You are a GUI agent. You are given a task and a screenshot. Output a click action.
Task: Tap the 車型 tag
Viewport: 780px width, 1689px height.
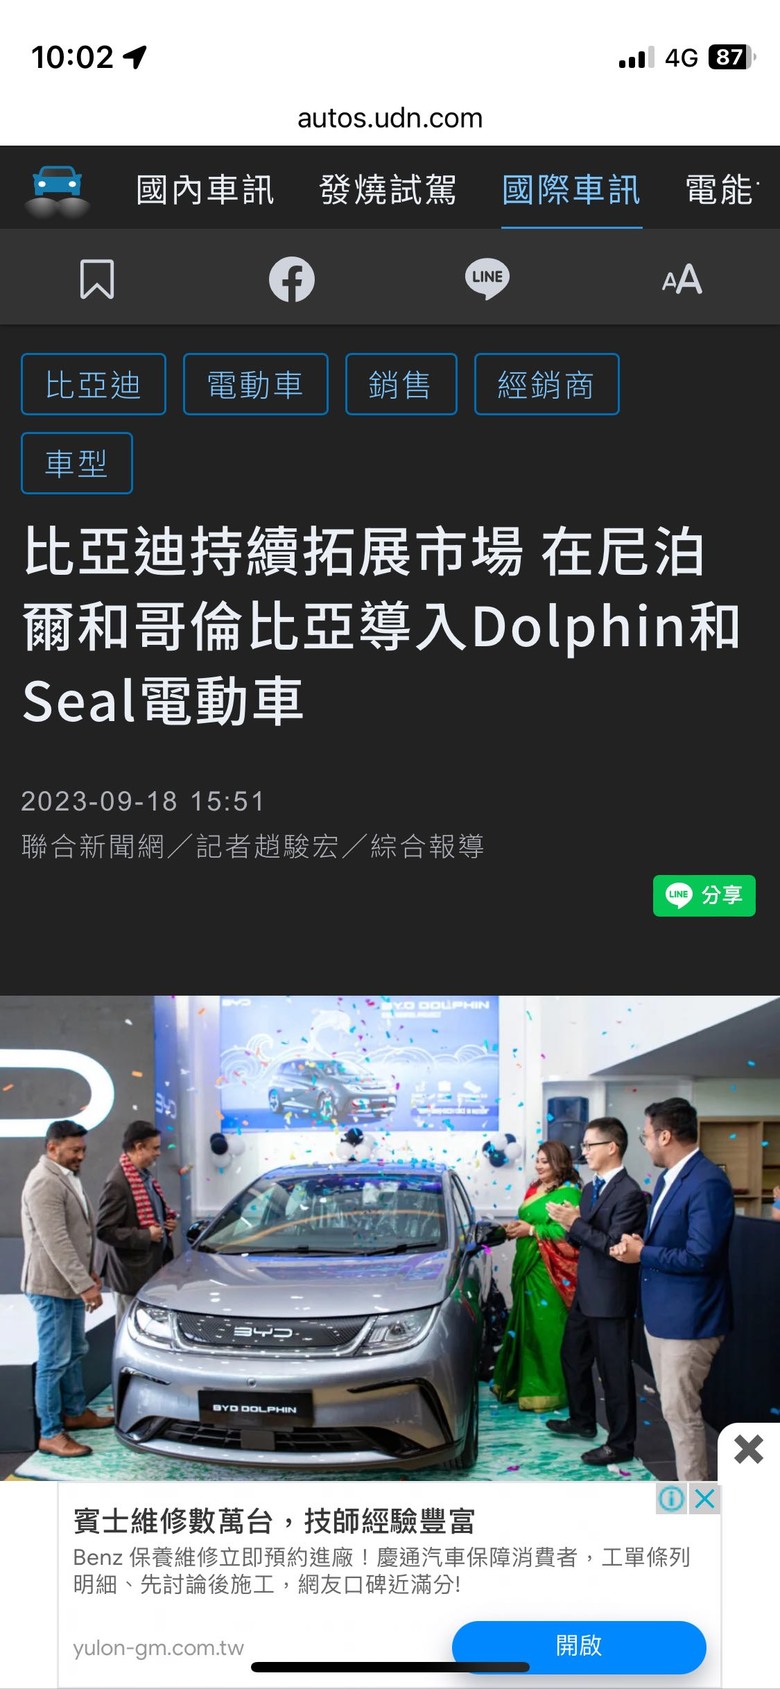click(77, 463)
